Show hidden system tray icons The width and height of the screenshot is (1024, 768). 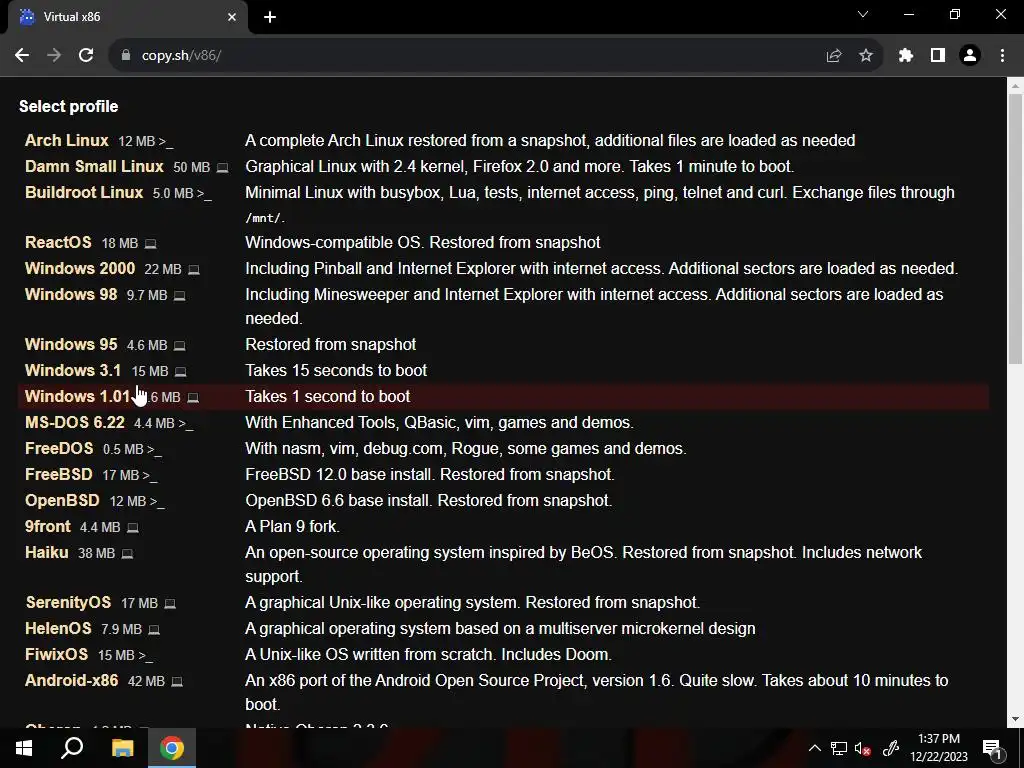click(815, 749)
